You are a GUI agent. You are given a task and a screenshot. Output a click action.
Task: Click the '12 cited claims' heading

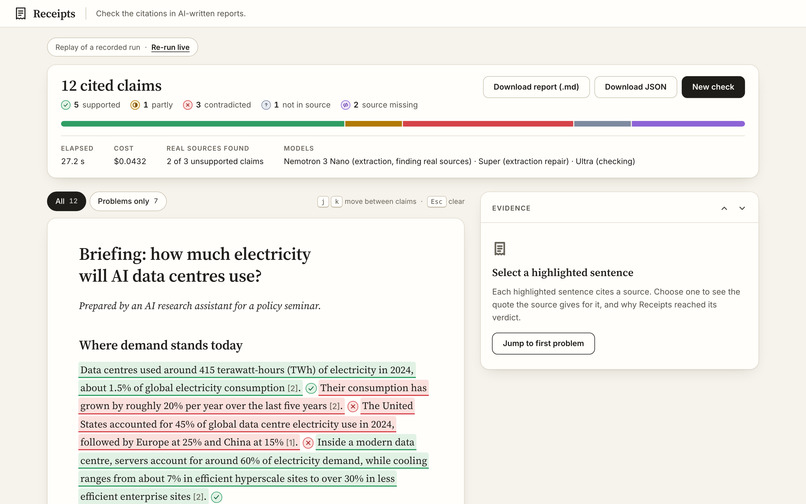(111, 85)
